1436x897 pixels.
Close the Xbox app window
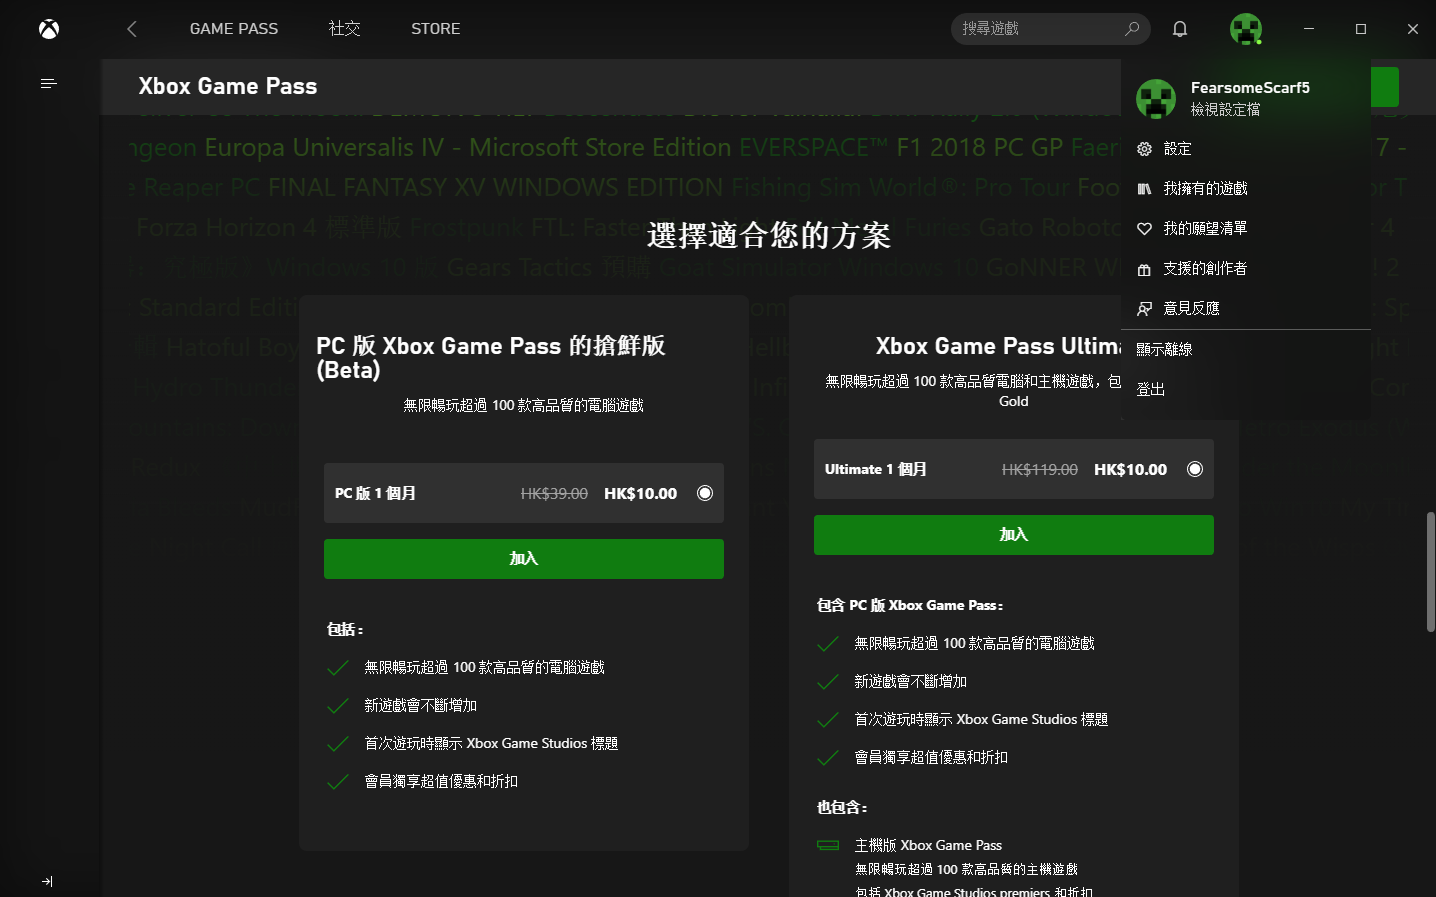click(1413, 29)
